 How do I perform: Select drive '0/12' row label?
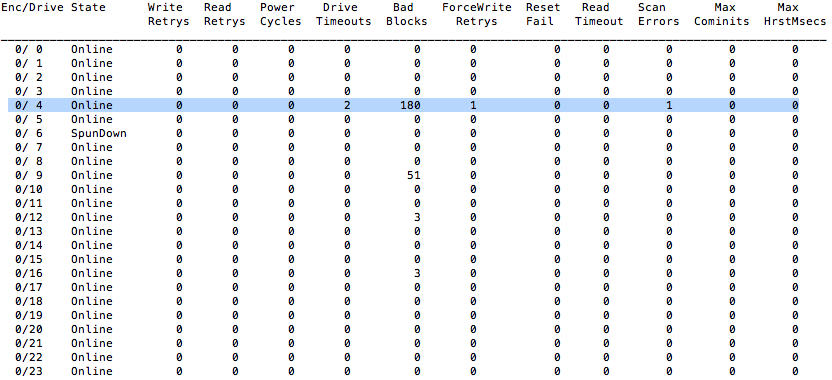pyautogui.click(x=29, y=217)
